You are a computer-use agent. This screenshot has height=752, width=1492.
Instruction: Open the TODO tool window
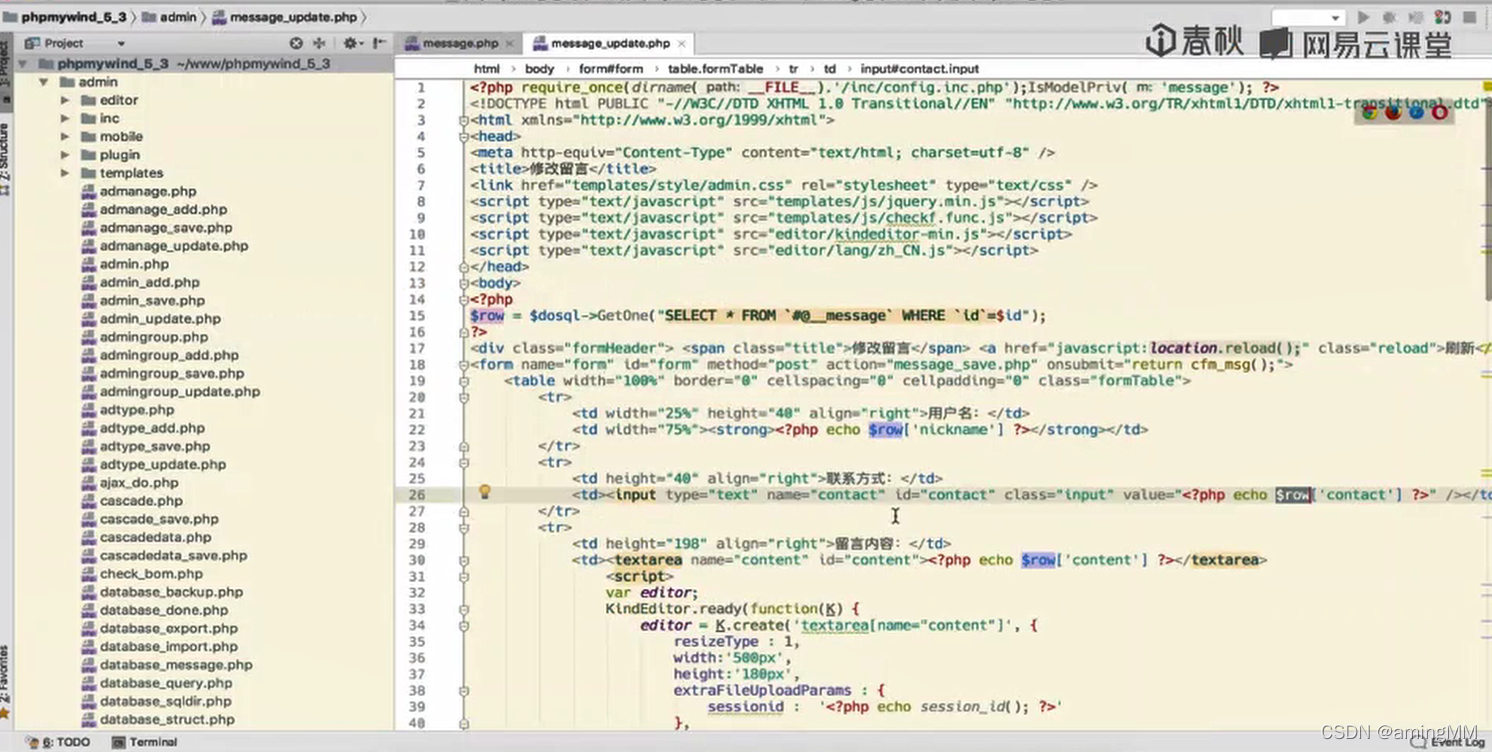pos(60,742)
